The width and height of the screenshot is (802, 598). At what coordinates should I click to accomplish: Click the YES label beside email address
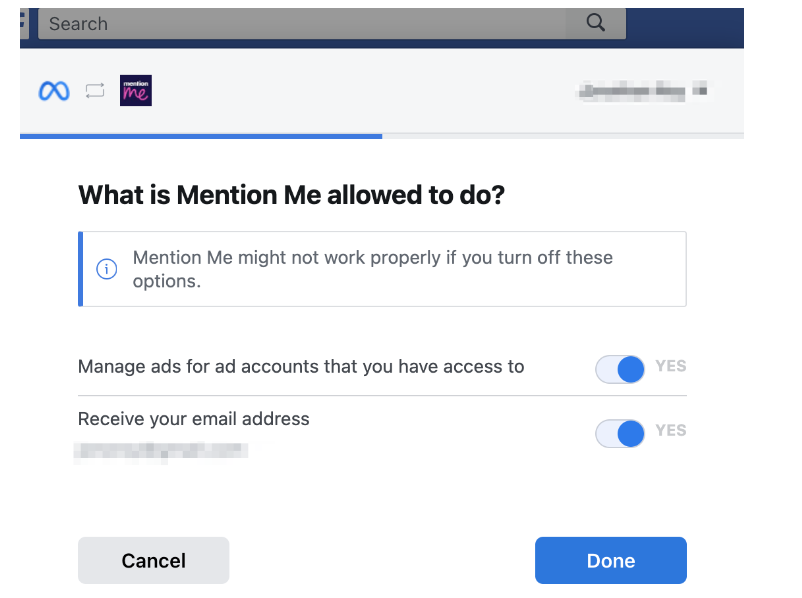[671, 430]
